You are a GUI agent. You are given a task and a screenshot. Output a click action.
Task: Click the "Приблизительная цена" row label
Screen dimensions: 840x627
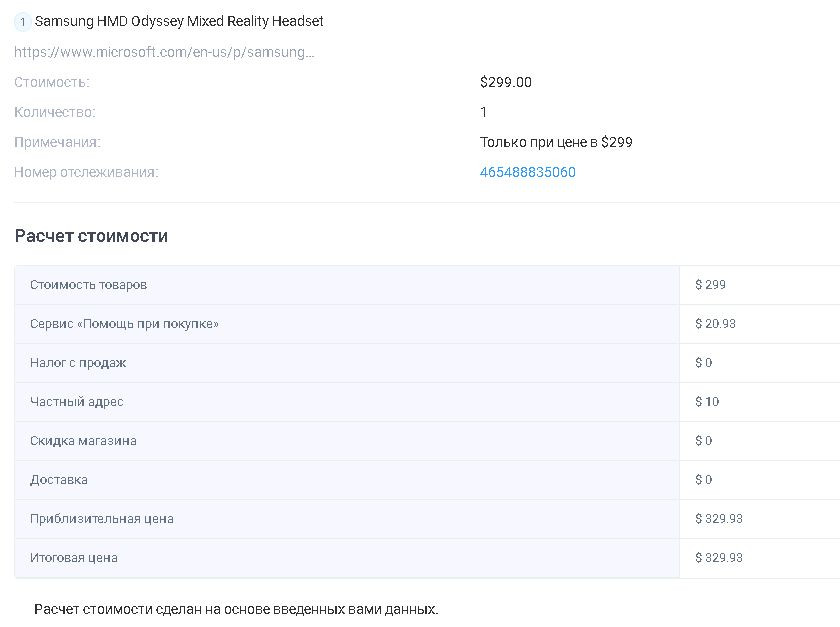[x=102, y=519]
